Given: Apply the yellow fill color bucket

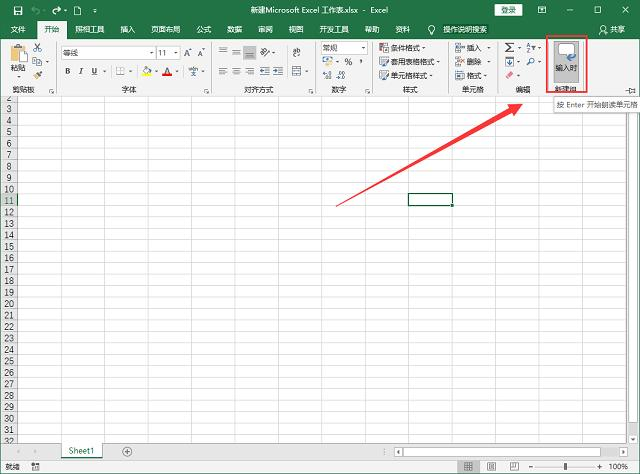Looking at the screenshot, I should click(147, 71).
